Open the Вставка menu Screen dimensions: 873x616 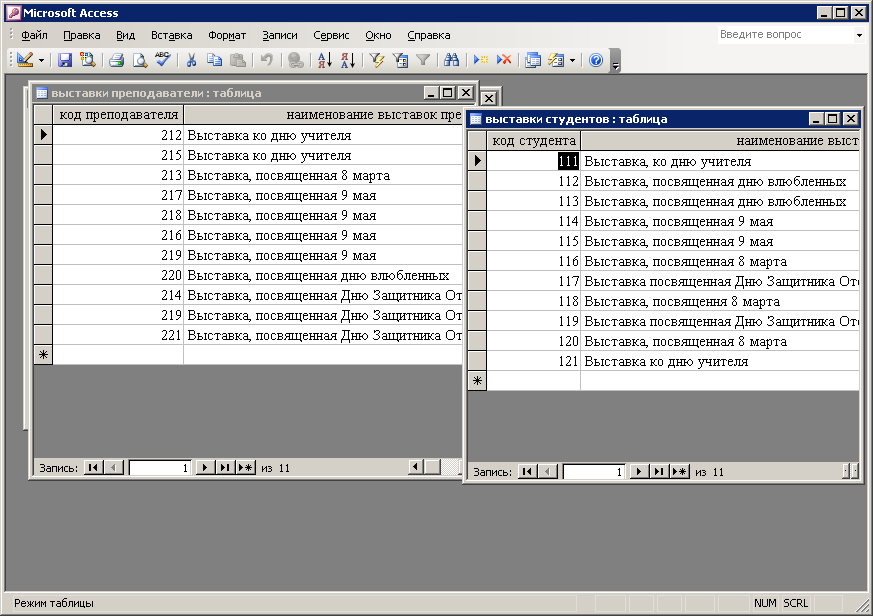(x=171, y=35)
